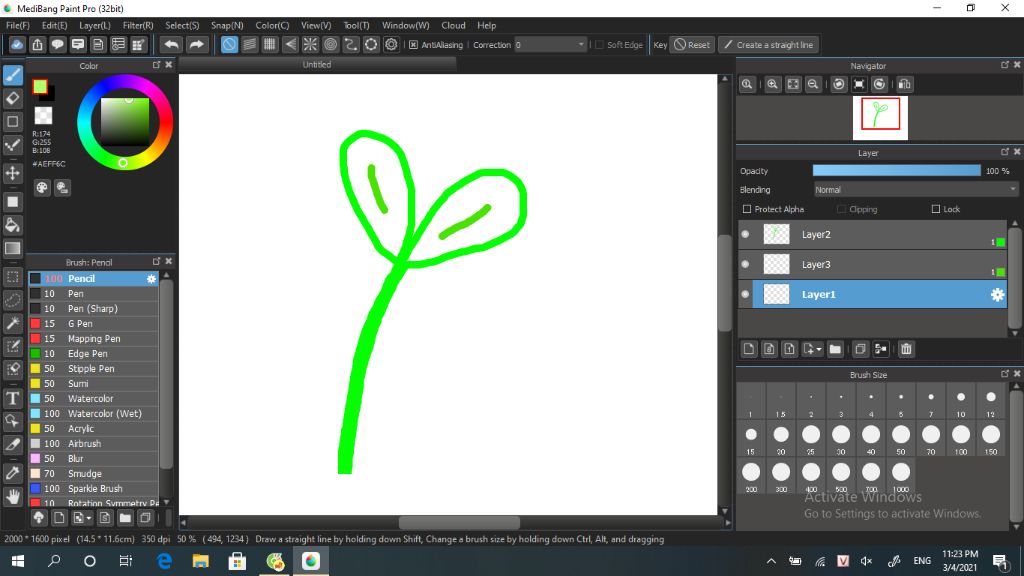Open Microsoft Edge from the taskbar
Image resolution: width=1024 pixels, height=576 pixels.
click(164, 561)
